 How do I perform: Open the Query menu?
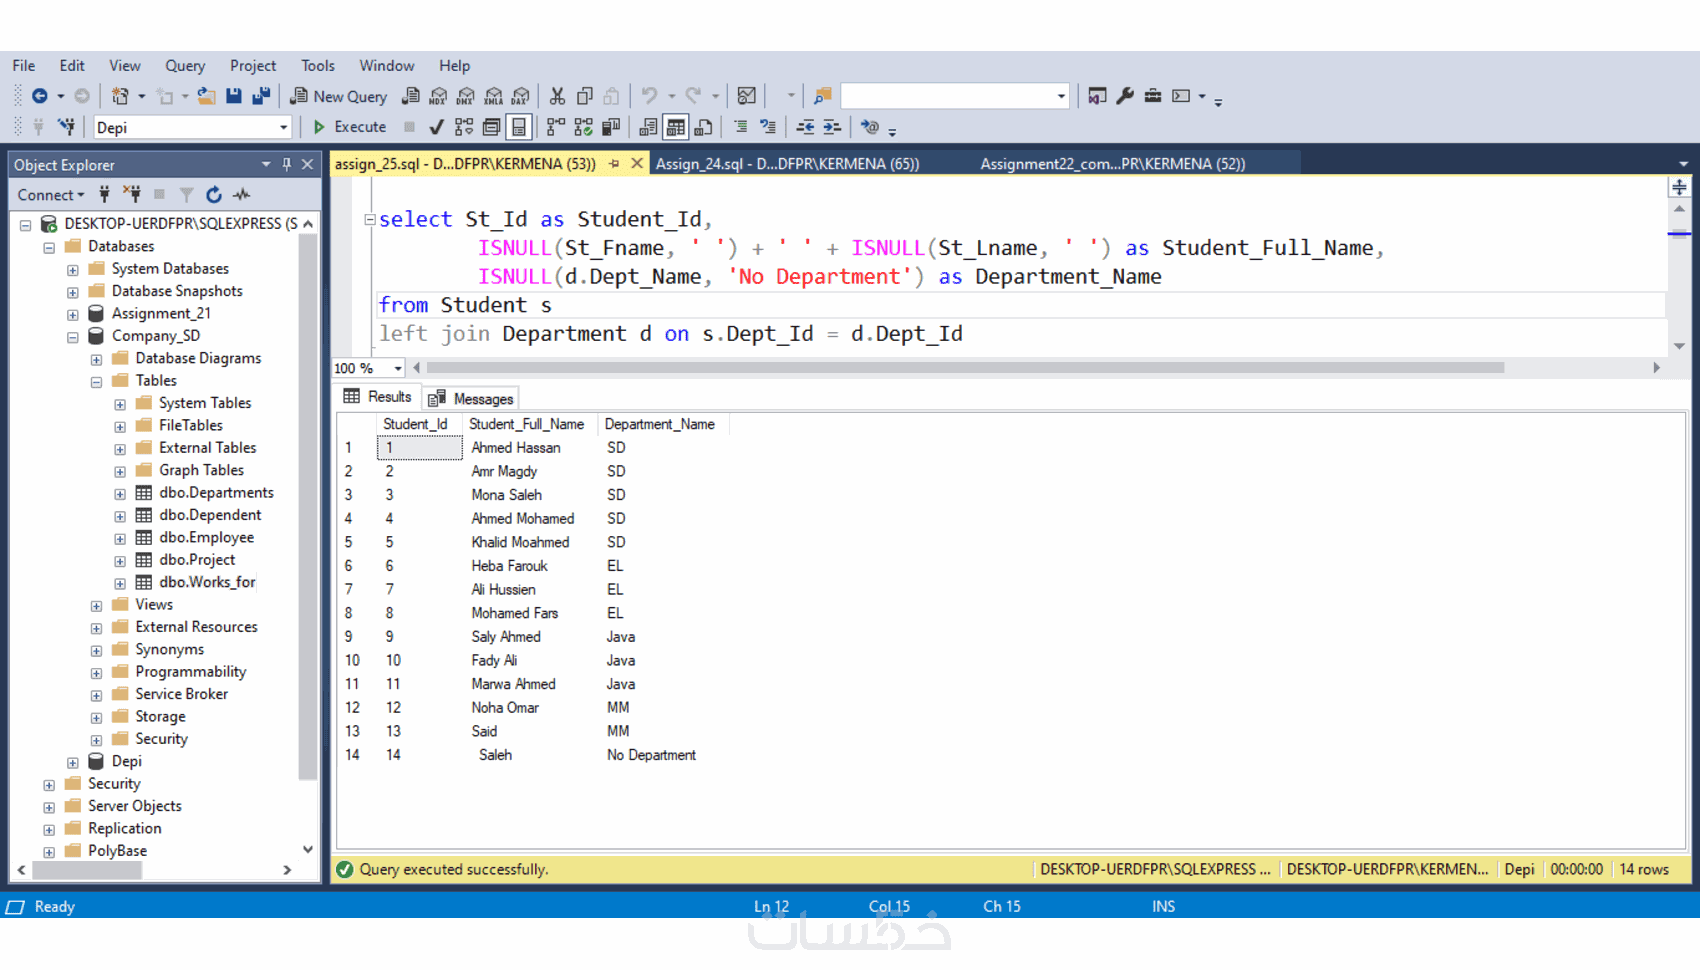tap(185, 65)
